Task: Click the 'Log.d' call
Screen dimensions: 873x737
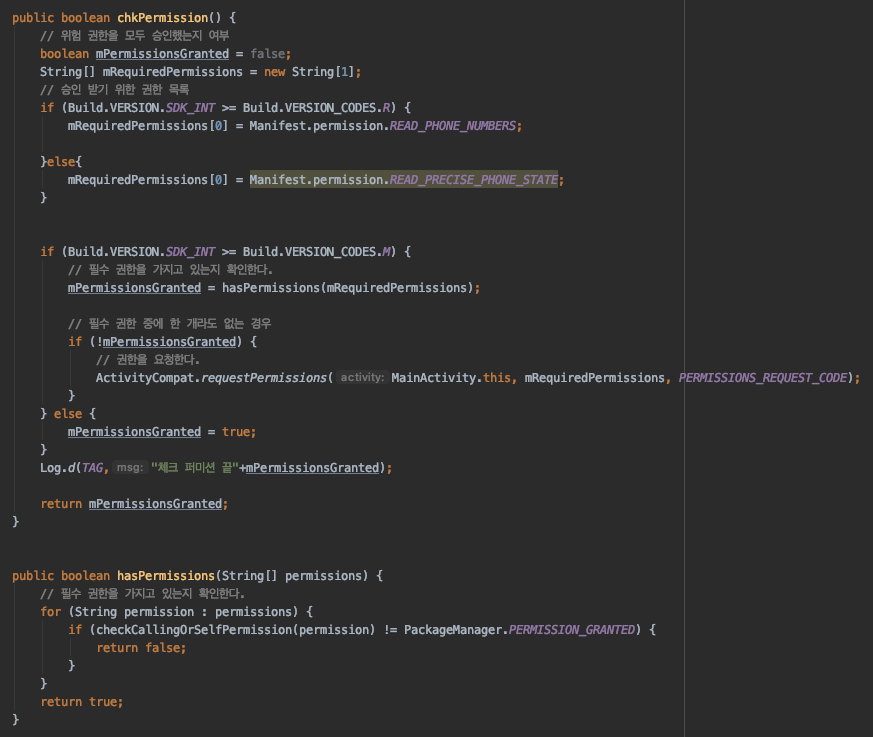Action: 57,468
